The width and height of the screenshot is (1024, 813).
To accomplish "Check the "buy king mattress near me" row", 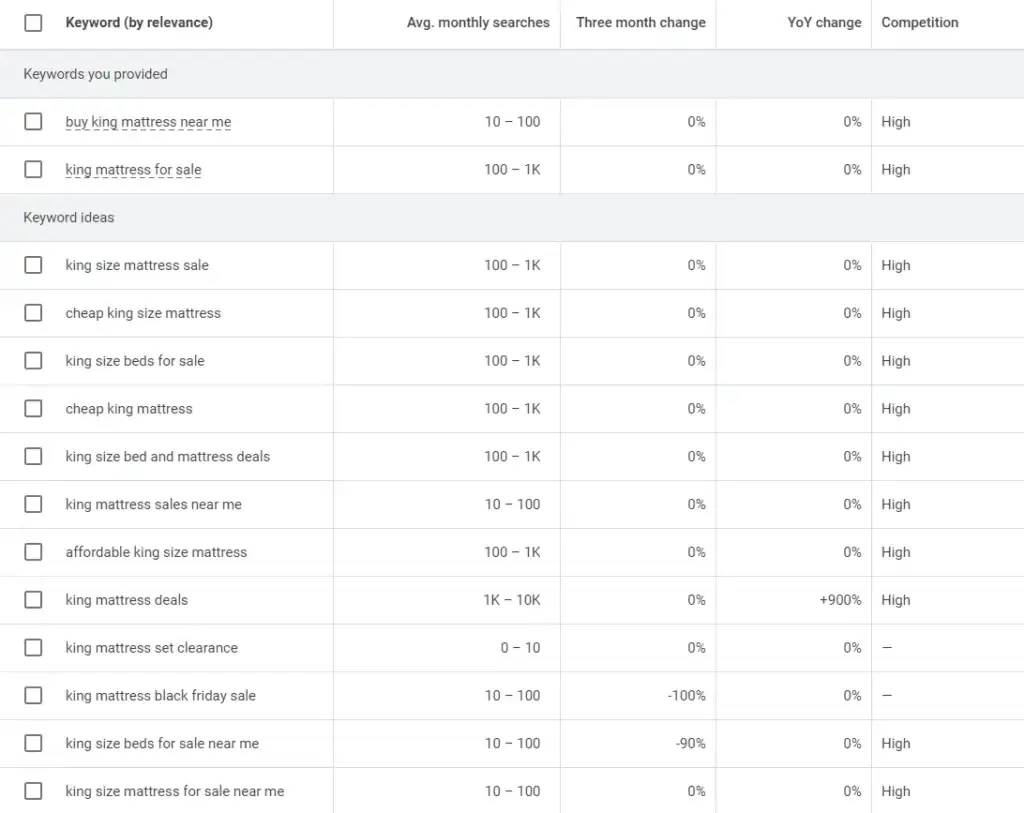I will click(33, 121).
